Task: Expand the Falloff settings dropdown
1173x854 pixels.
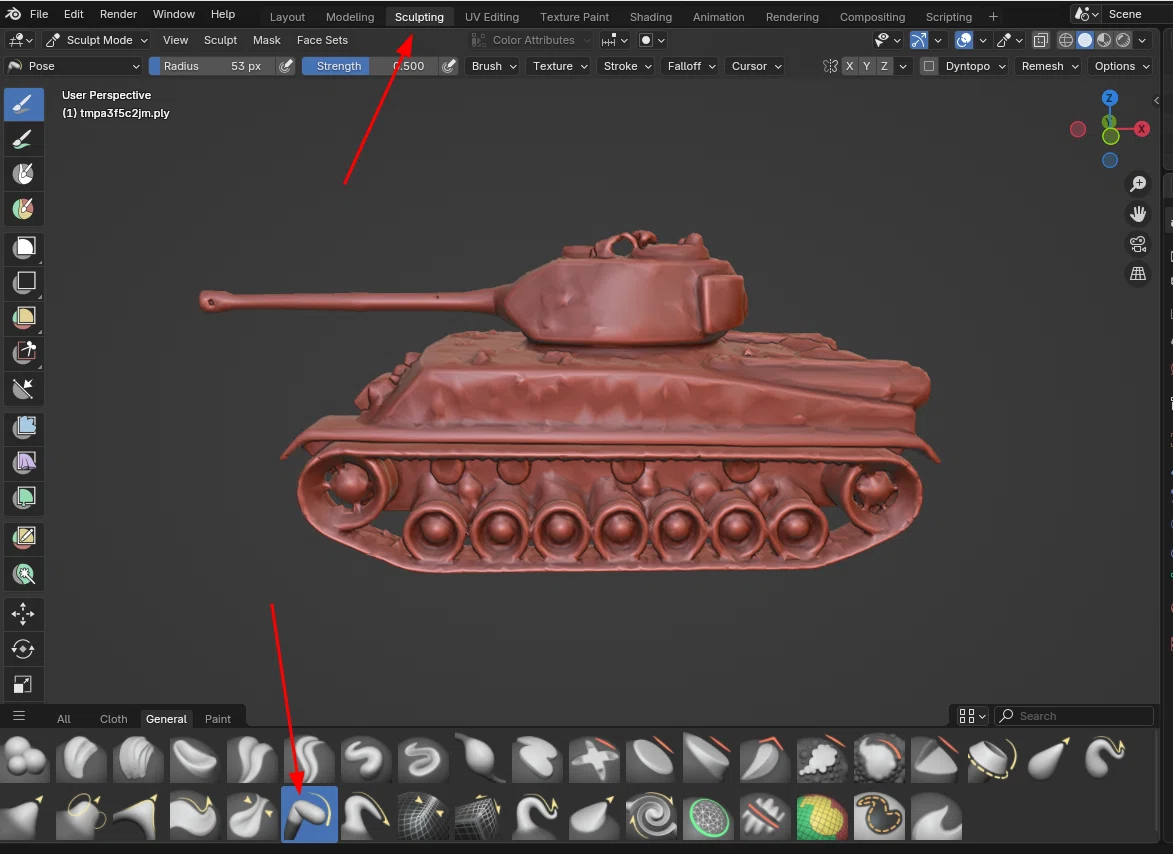Action: pyautogui.click(x=691, y=66)
